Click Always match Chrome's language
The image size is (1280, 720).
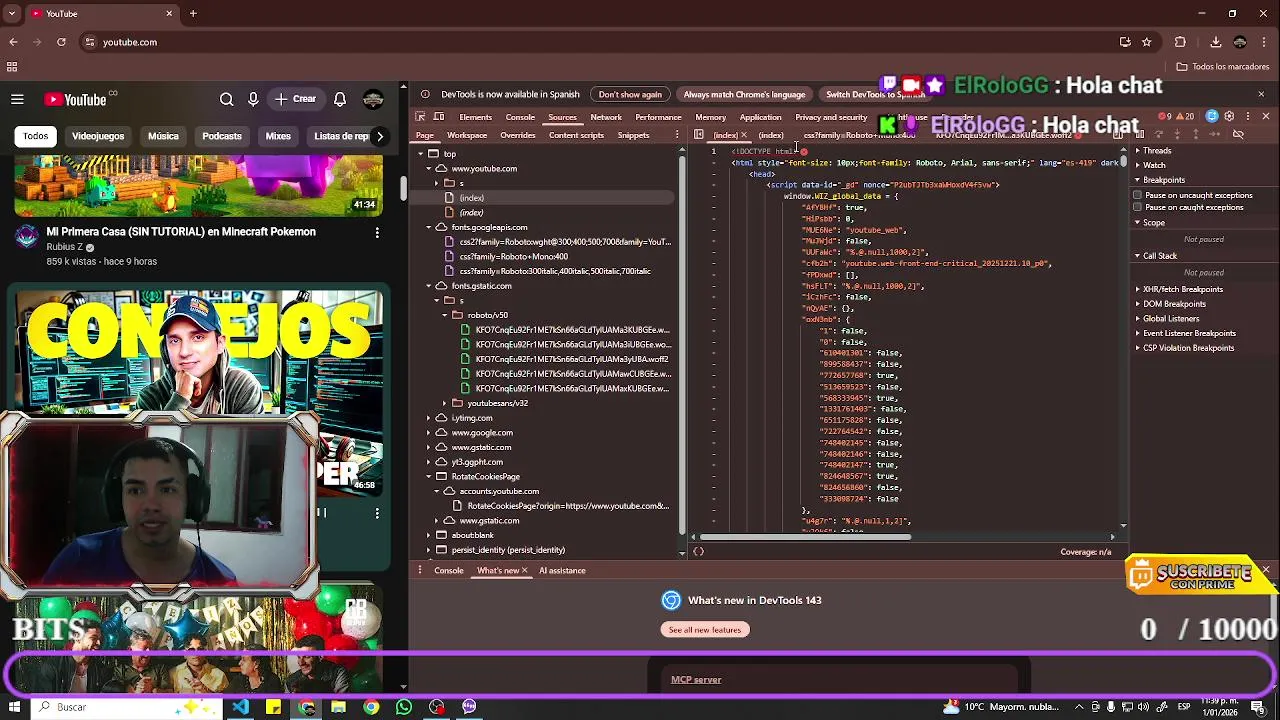(744, 94)
